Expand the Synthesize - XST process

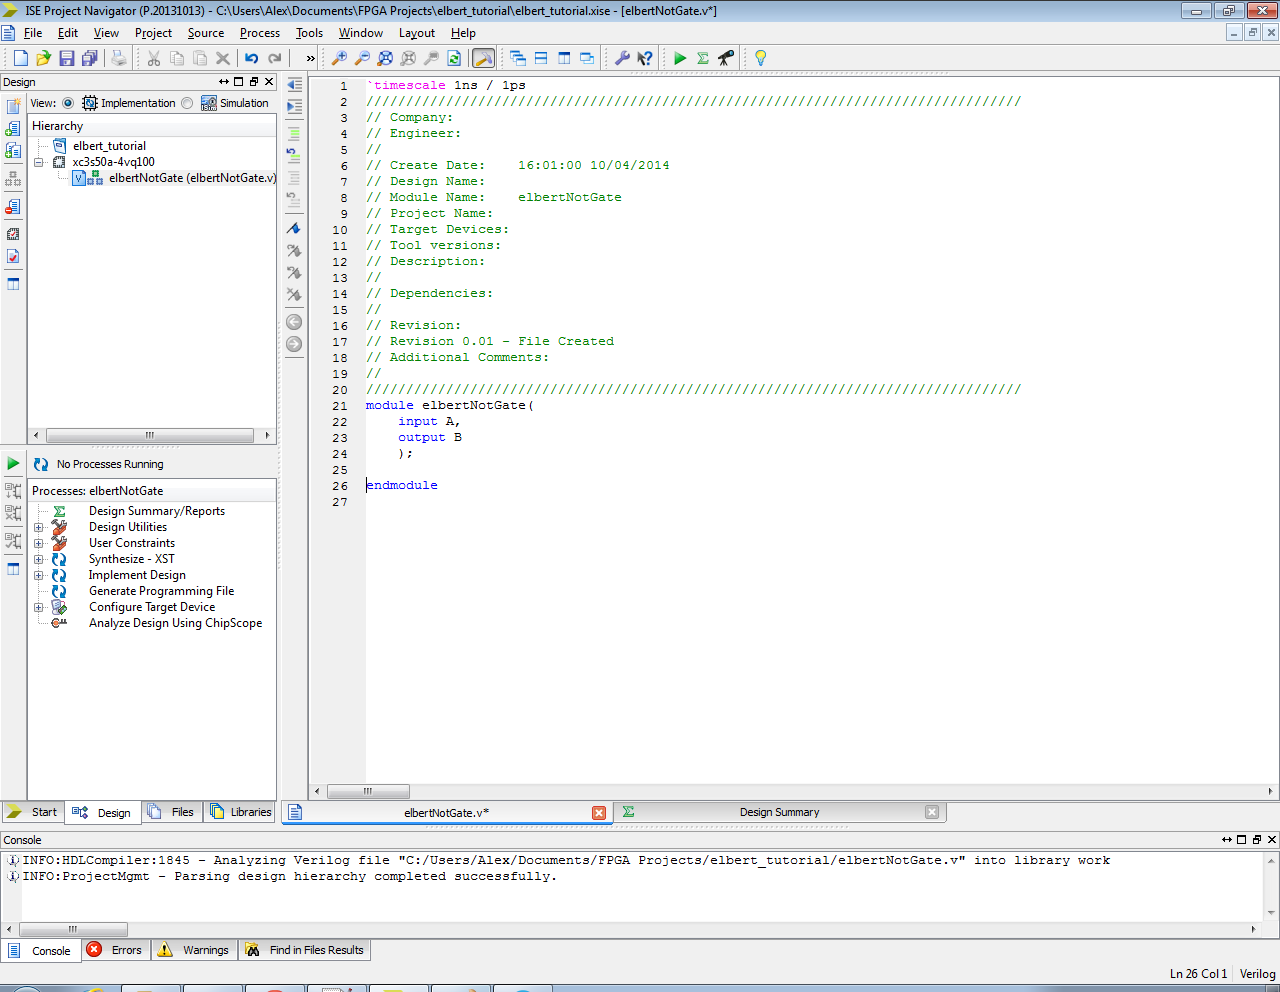(x=39, y=559)
